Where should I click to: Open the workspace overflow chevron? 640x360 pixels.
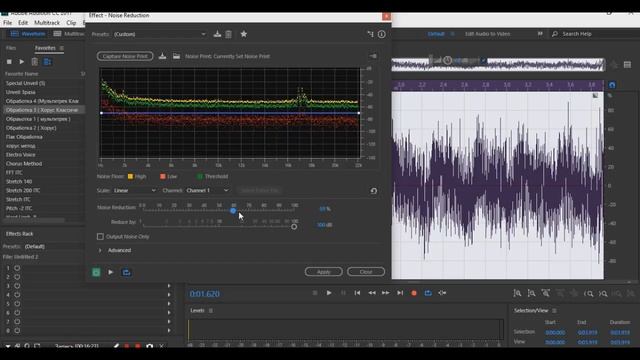point(540,34)
